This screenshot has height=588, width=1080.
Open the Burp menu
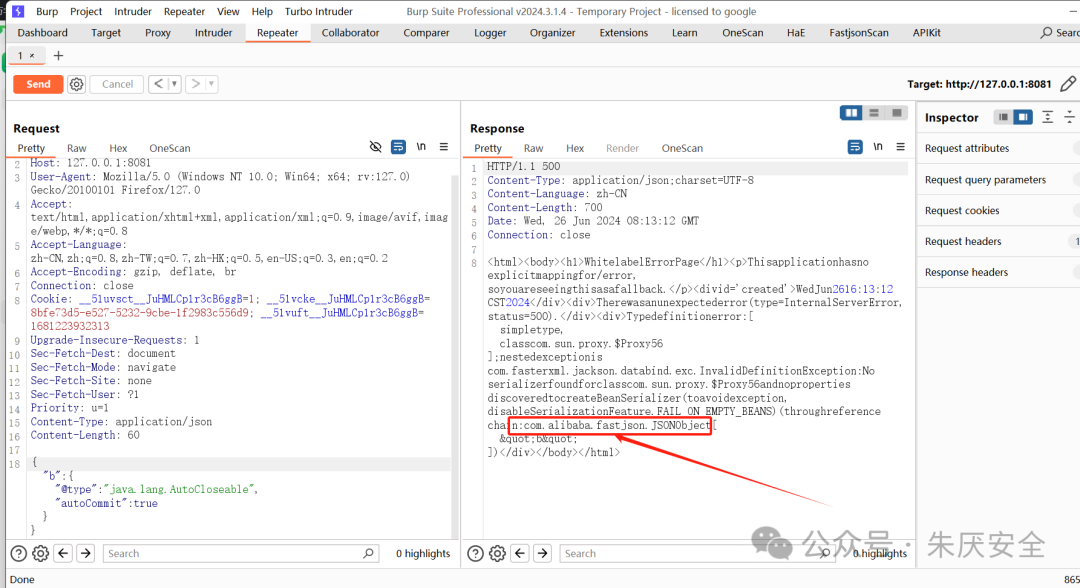[47, 12]
